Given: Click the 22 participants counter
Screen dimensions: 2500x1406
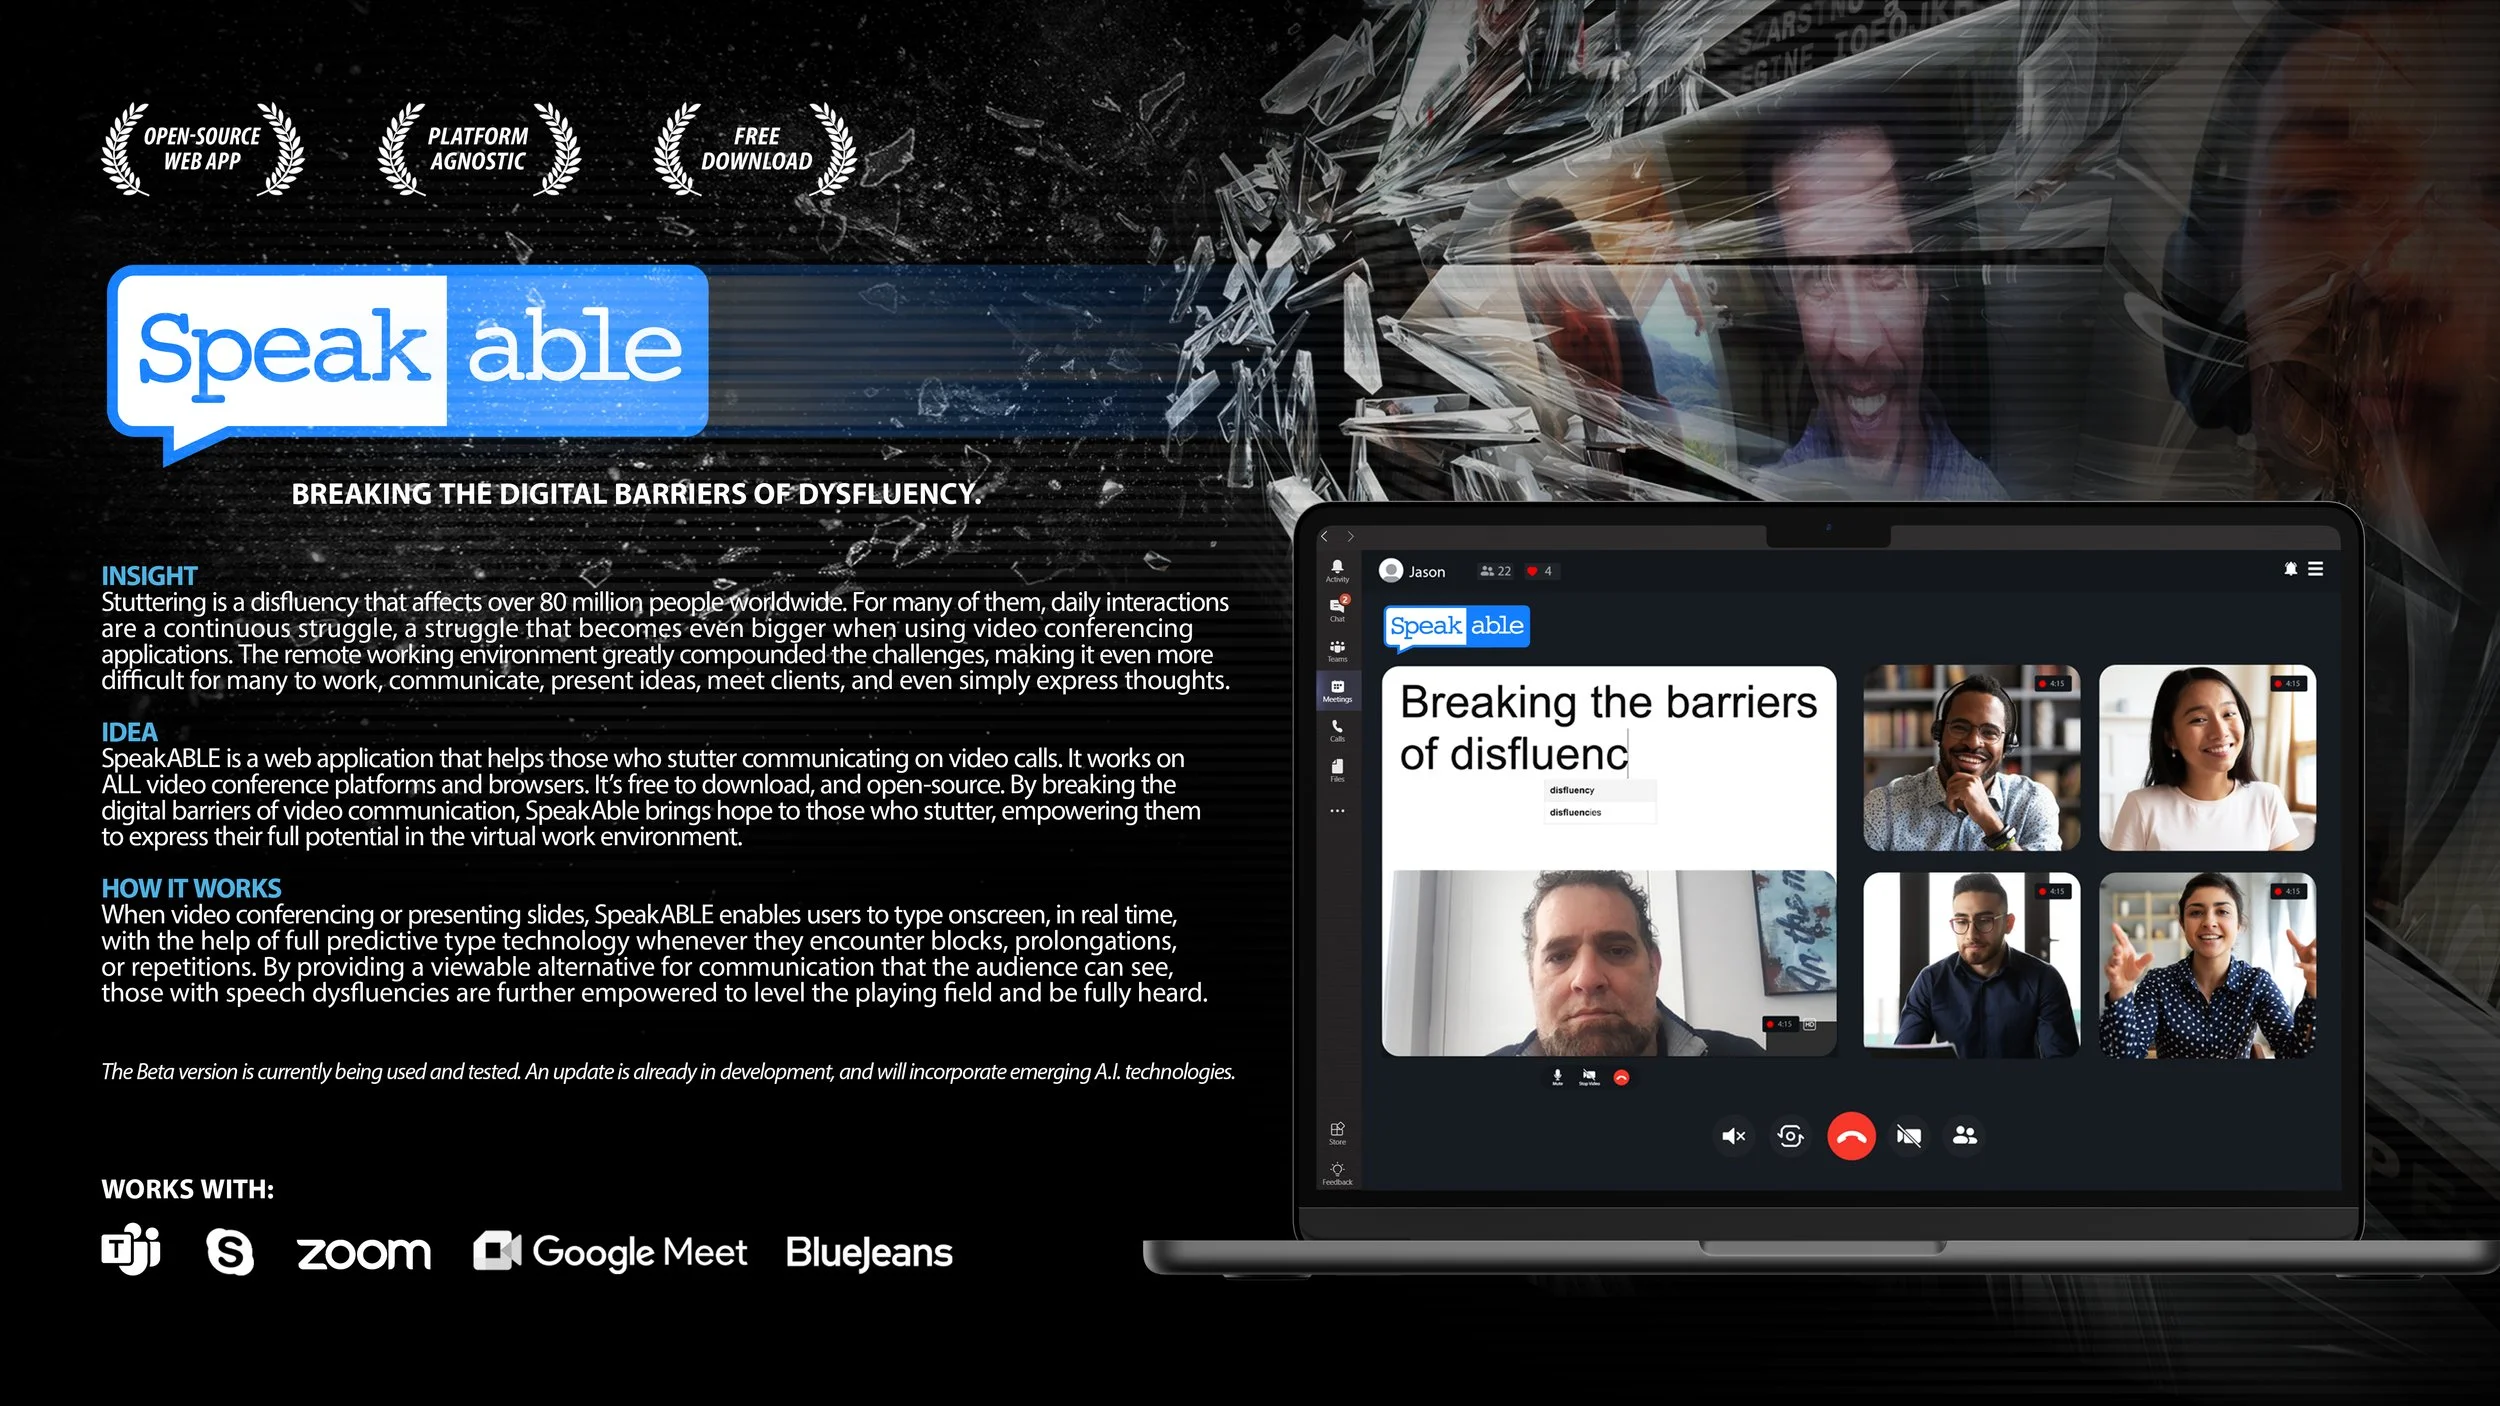Looking at the screenshot, I should coord(1495,571).
